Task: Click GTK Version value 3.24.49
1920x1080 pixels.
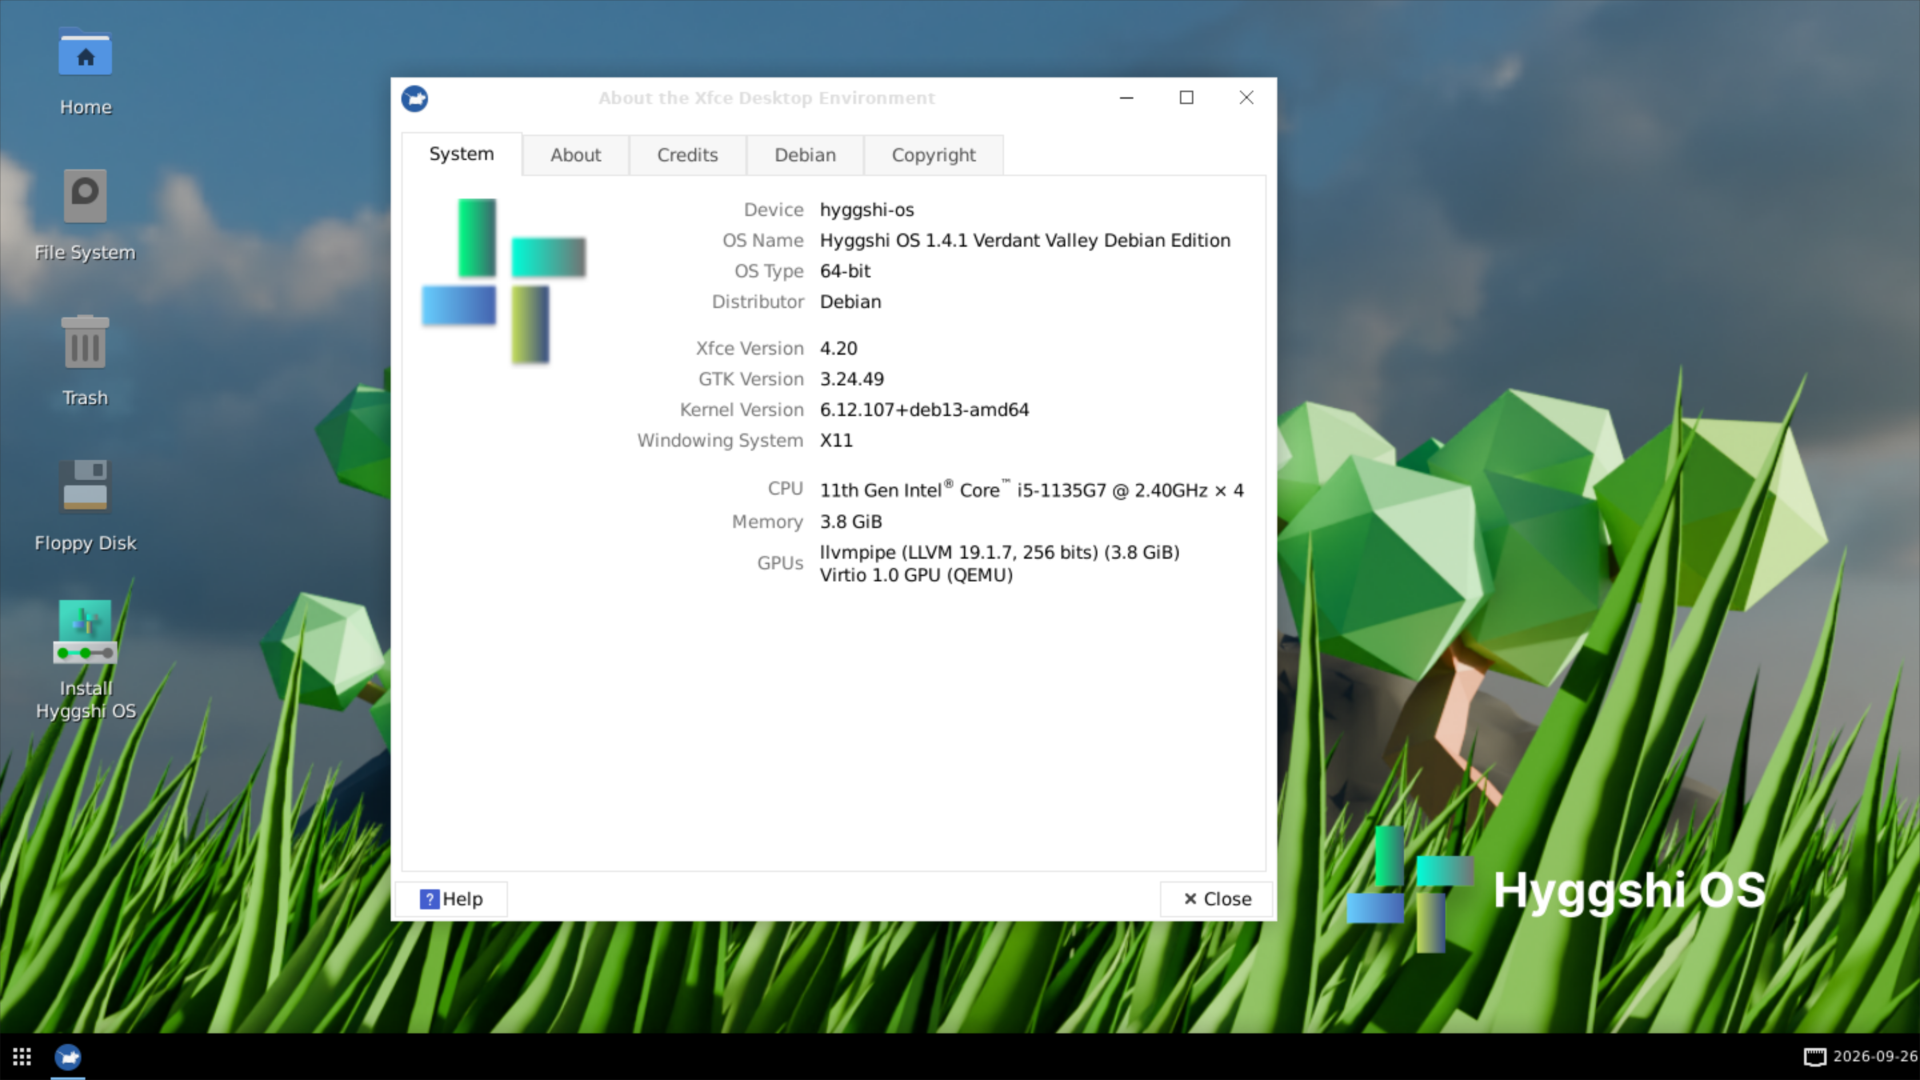Action: tap(852, 379)
